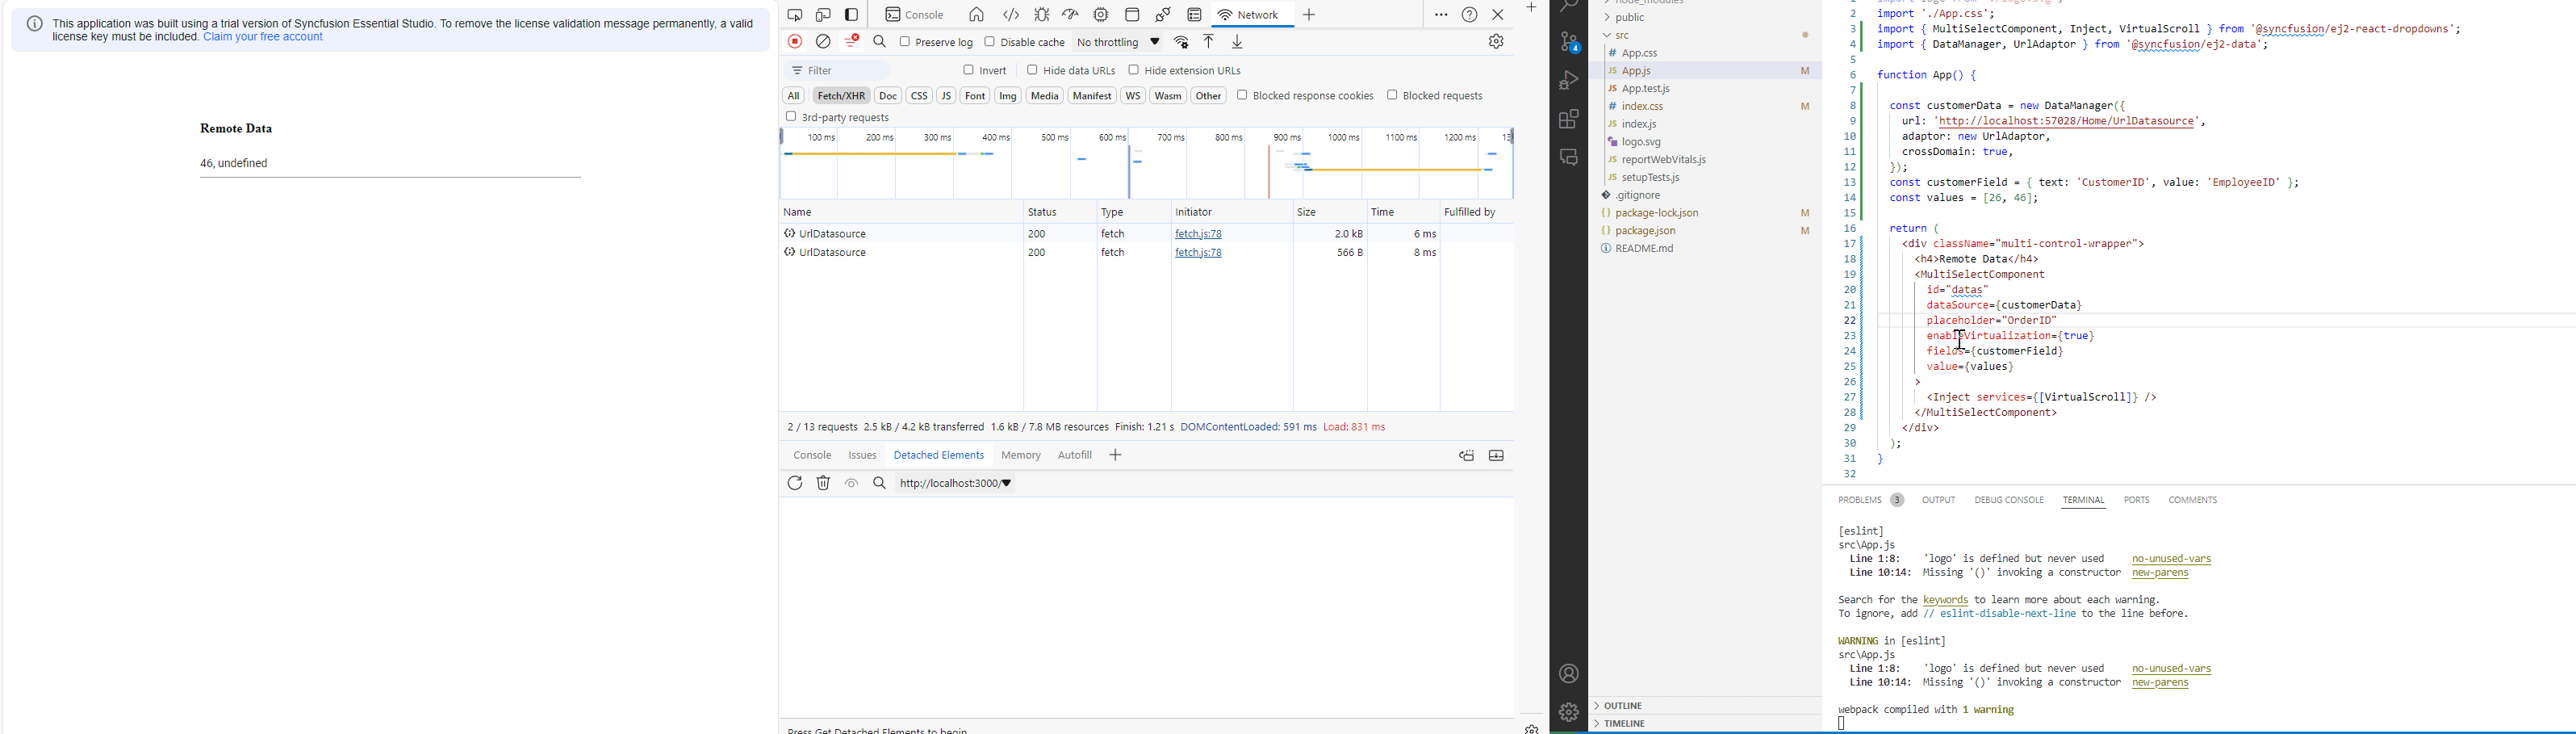
Task: Stop recording network log
Action: pos(795,42)
